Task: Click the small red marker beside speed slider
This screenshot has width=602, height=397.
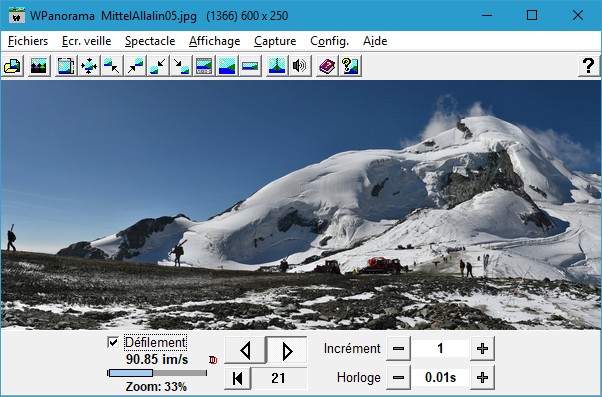Action: pyautogui.click(x=213, y=360)
